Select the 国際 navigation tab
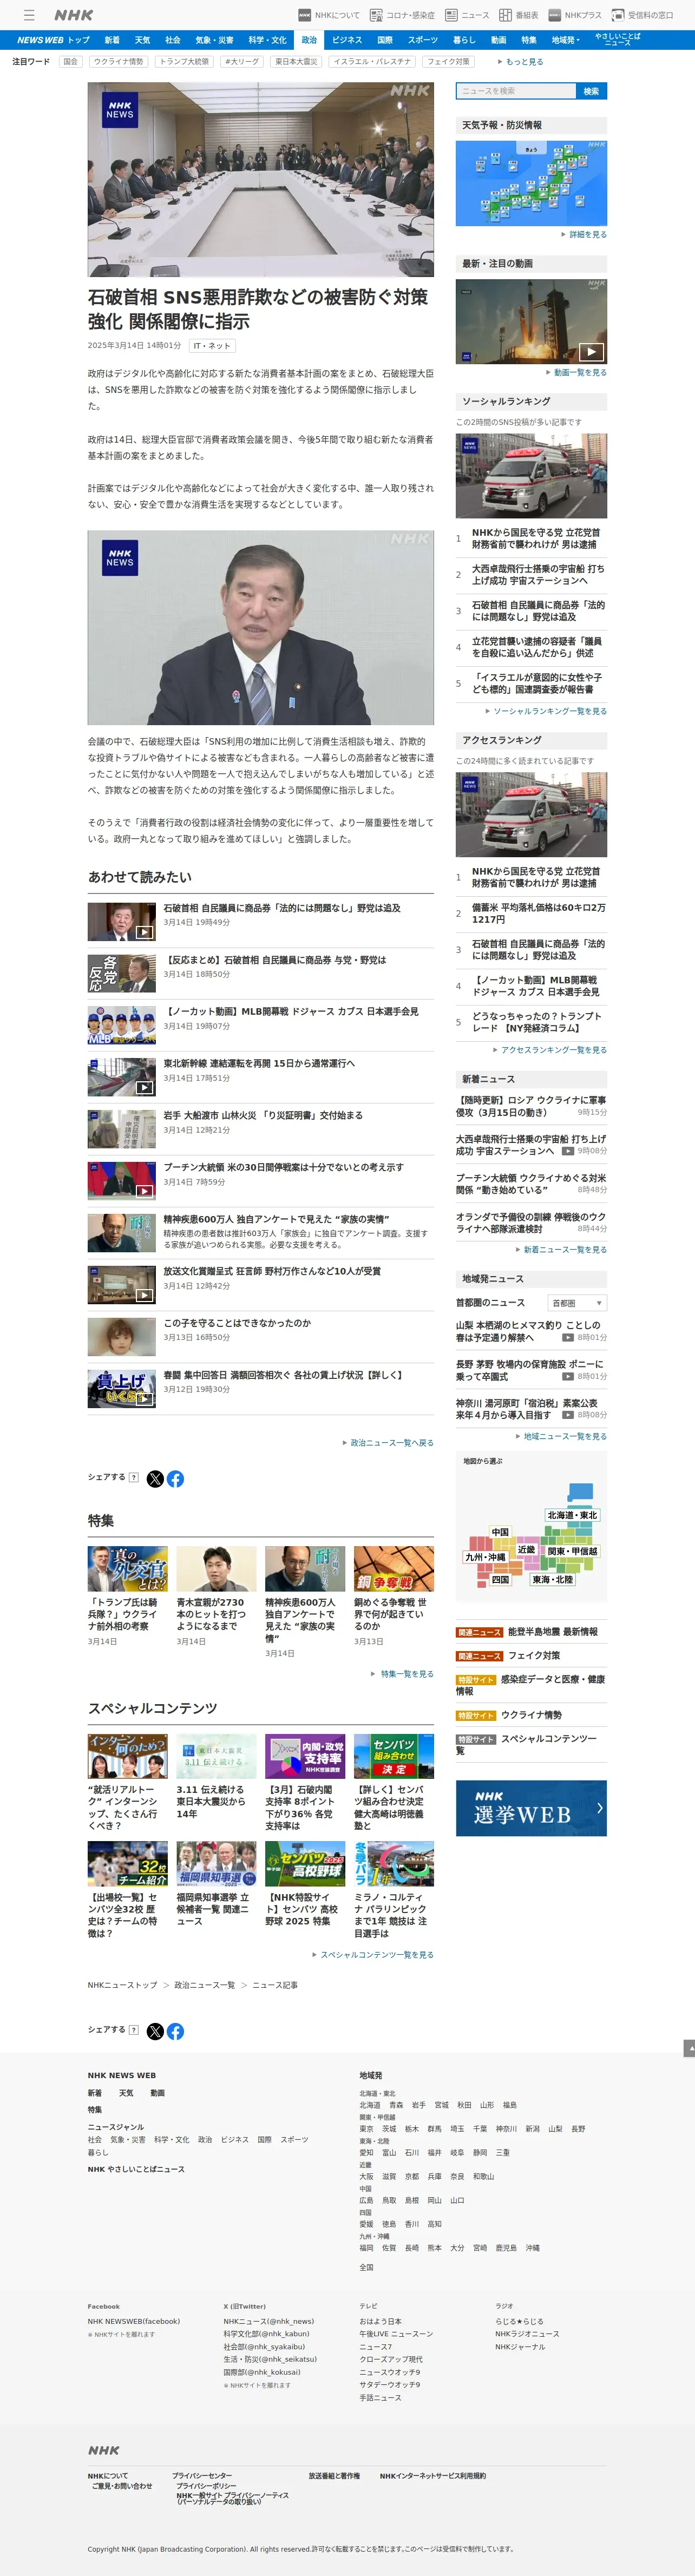This screenshot has height=2576, width=695. click(x=385, y=40)
